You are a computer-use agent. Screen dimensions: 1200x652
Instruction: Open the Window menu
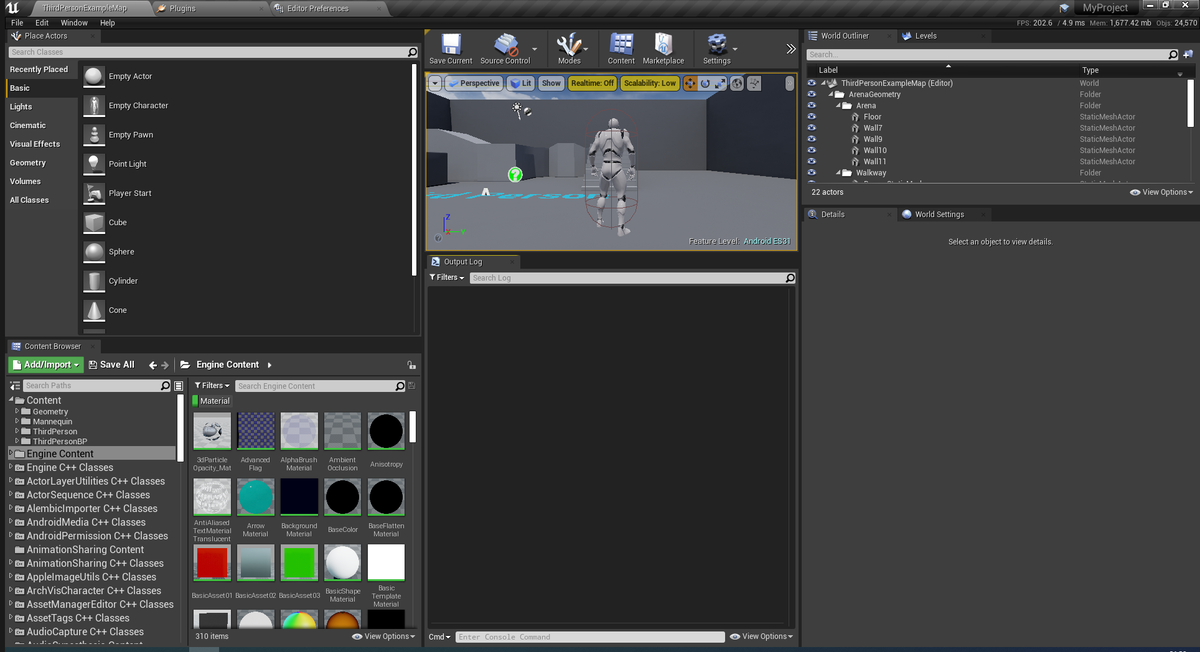(x=74, y=22)
